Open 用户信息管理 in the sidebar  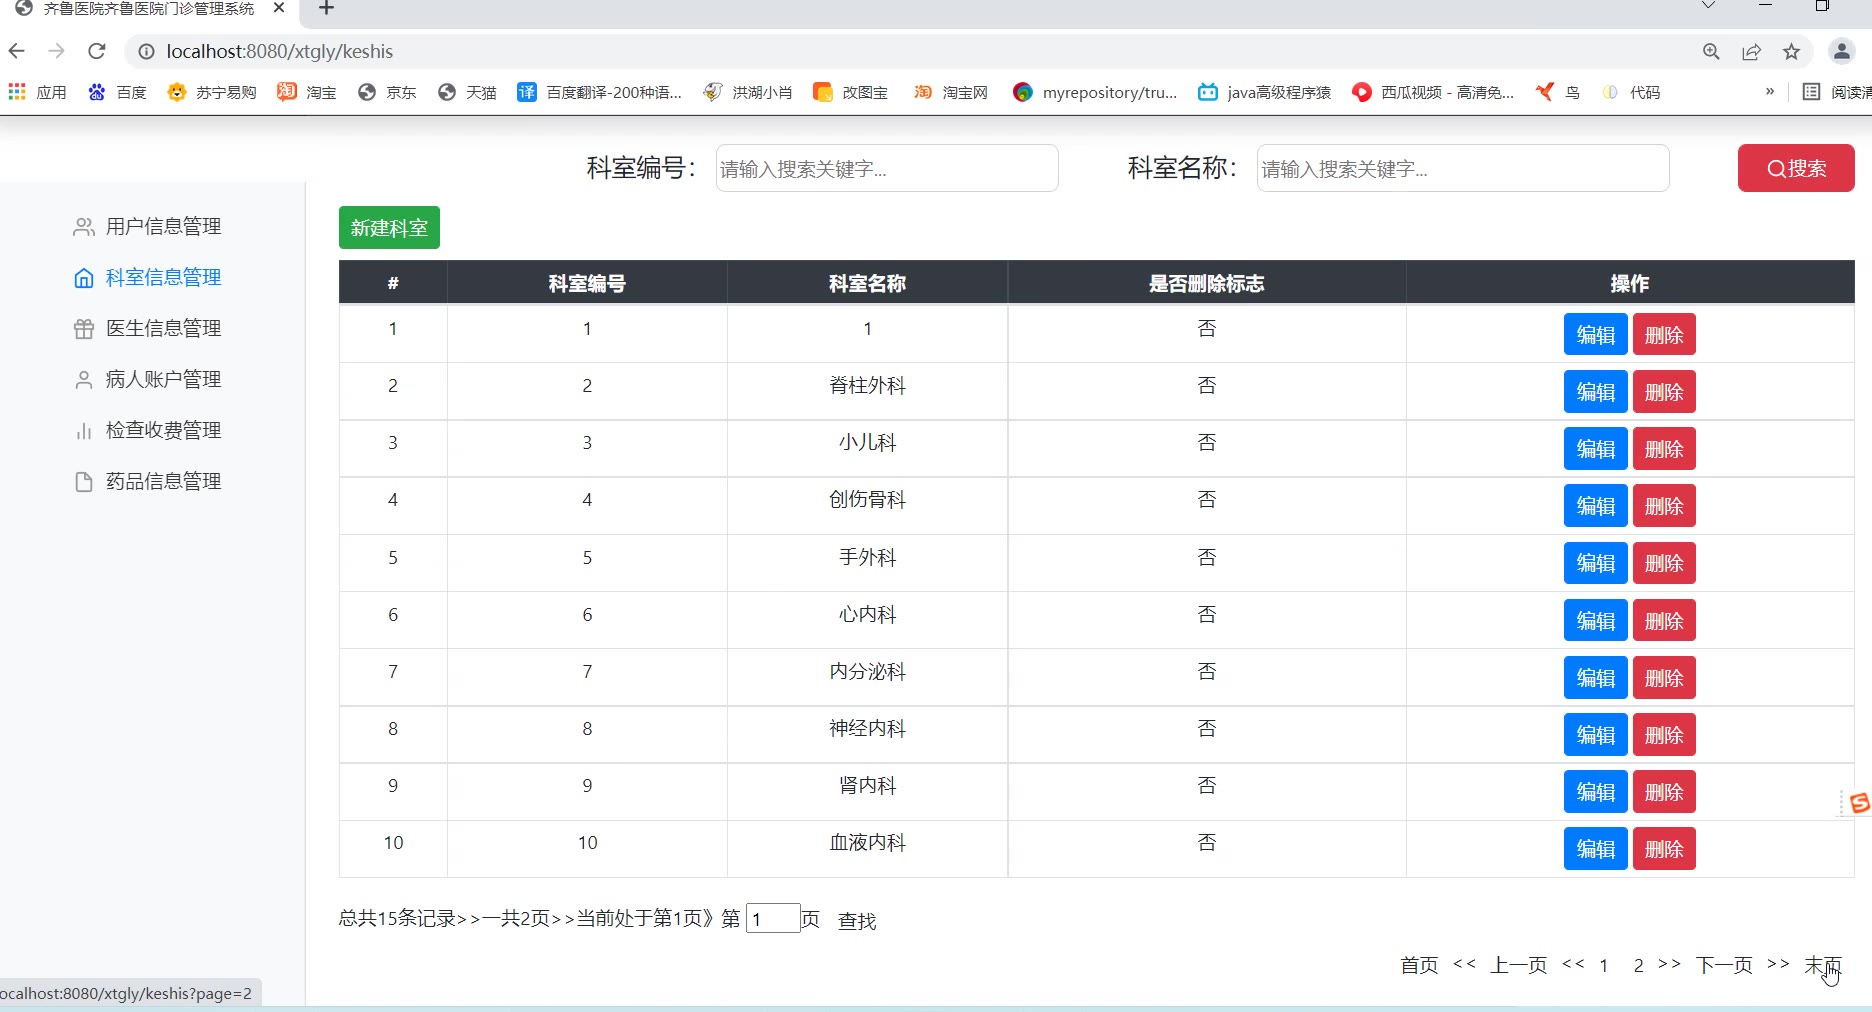(x=147, y=227)
